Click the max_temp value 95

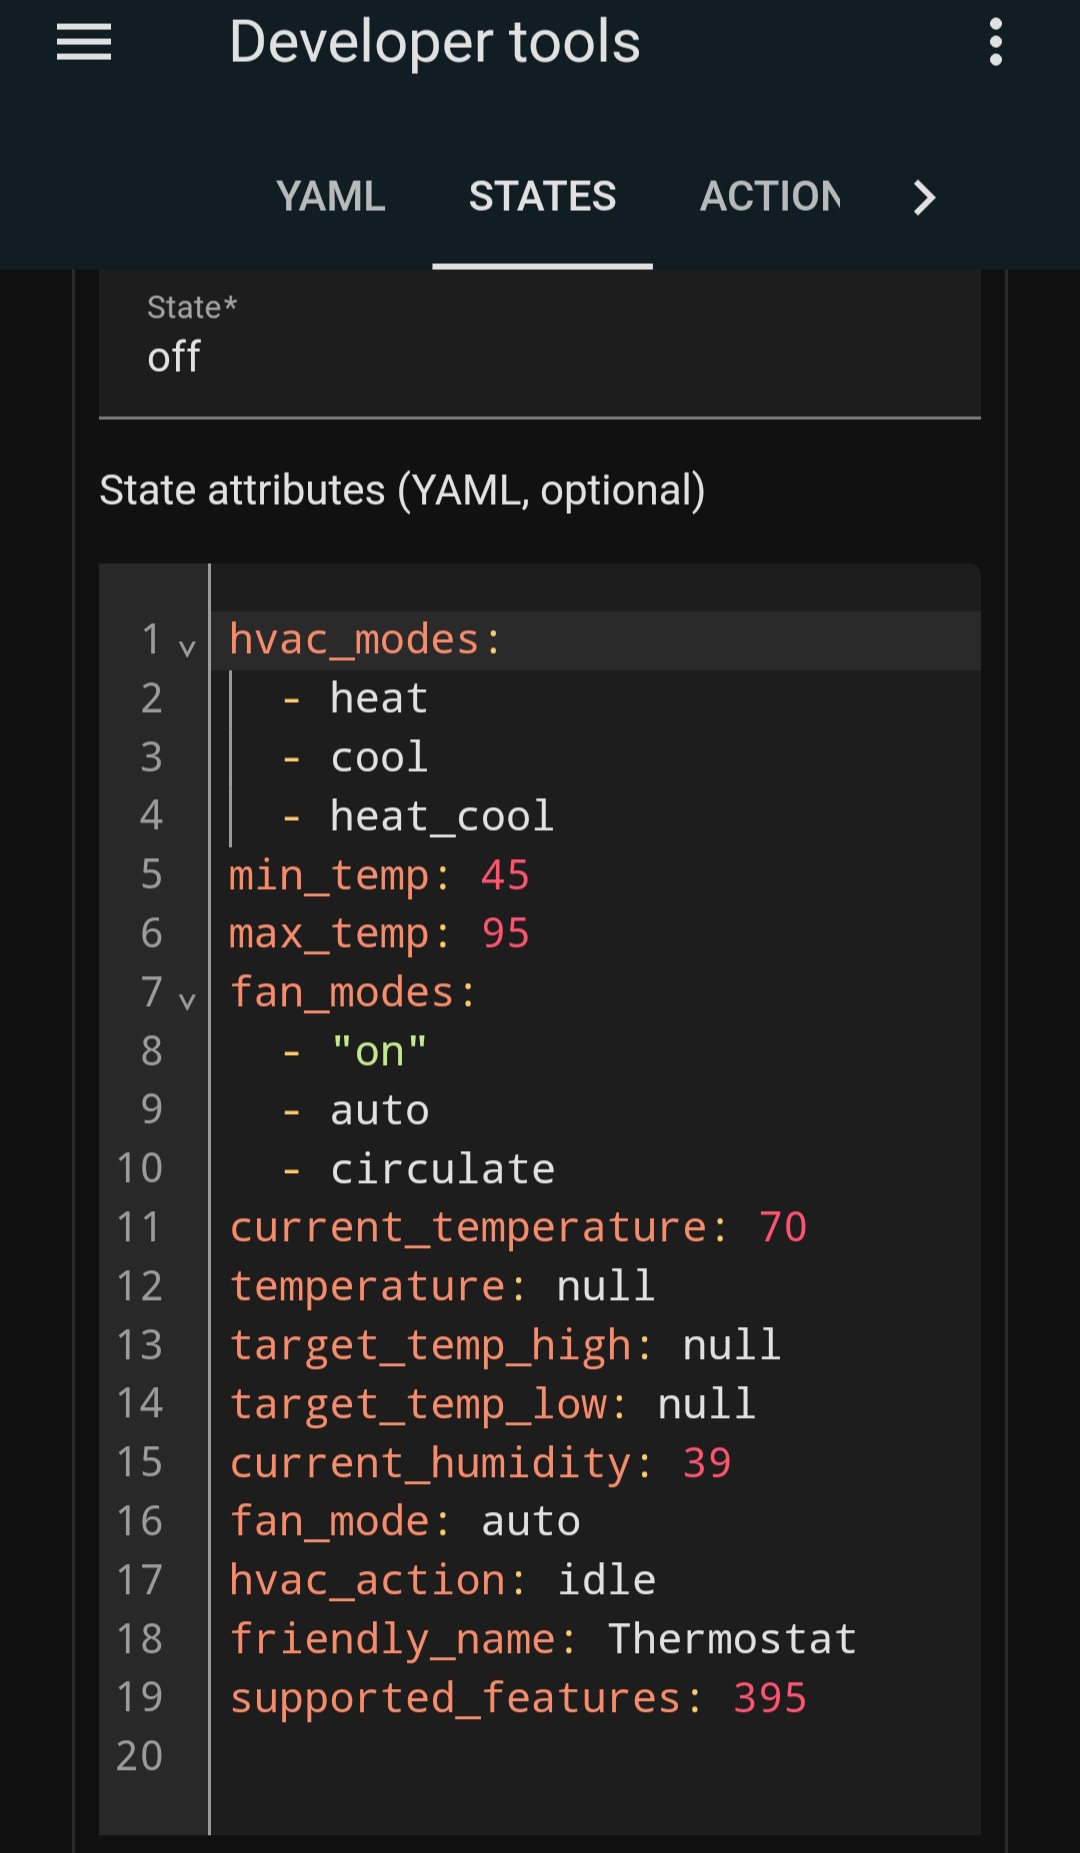click(x=505, y=934)
